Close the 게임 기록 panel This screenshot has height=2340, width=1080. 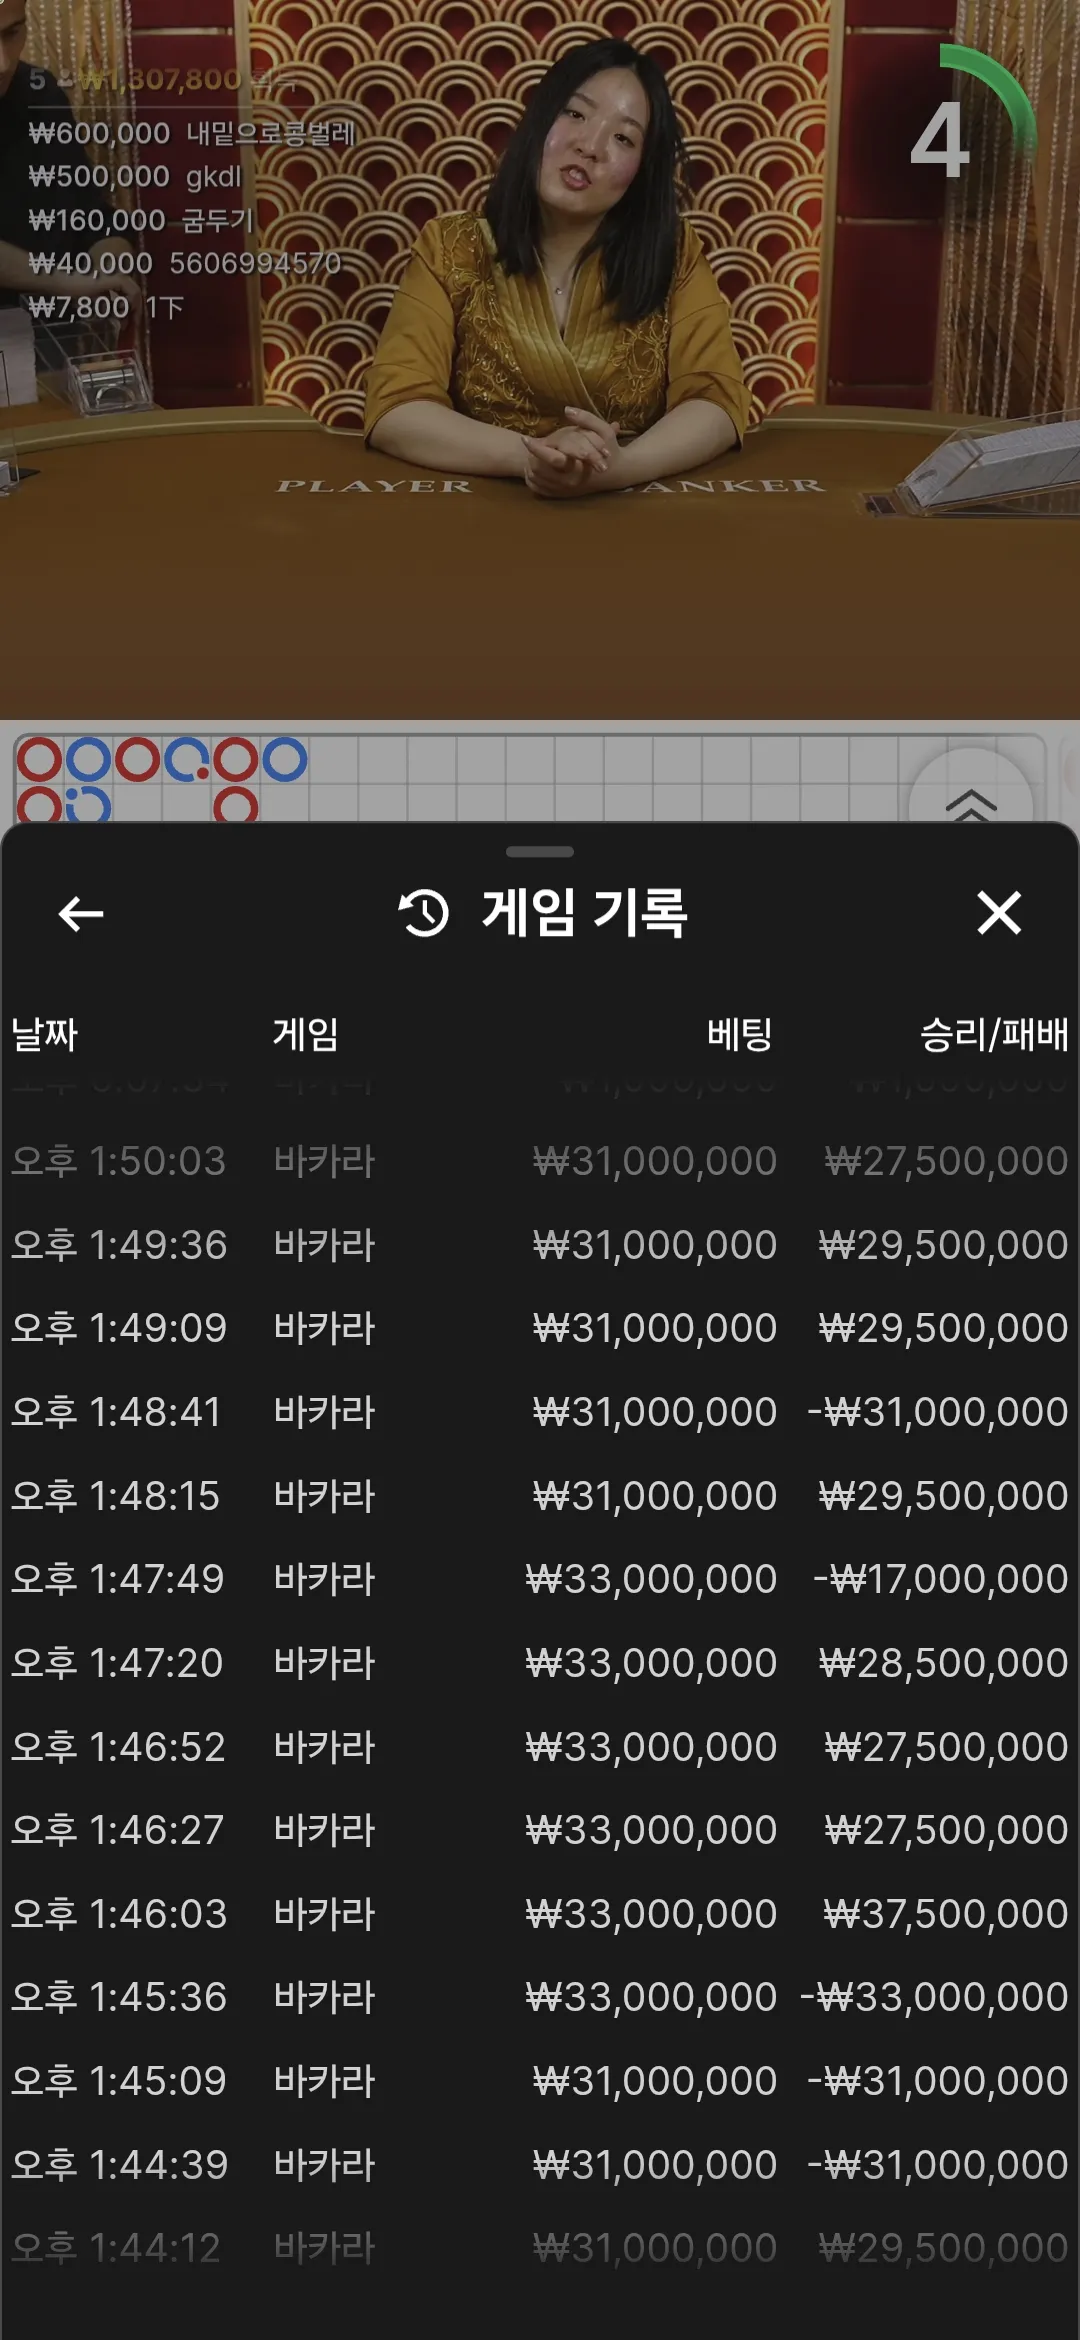click(x=999, y=913)
